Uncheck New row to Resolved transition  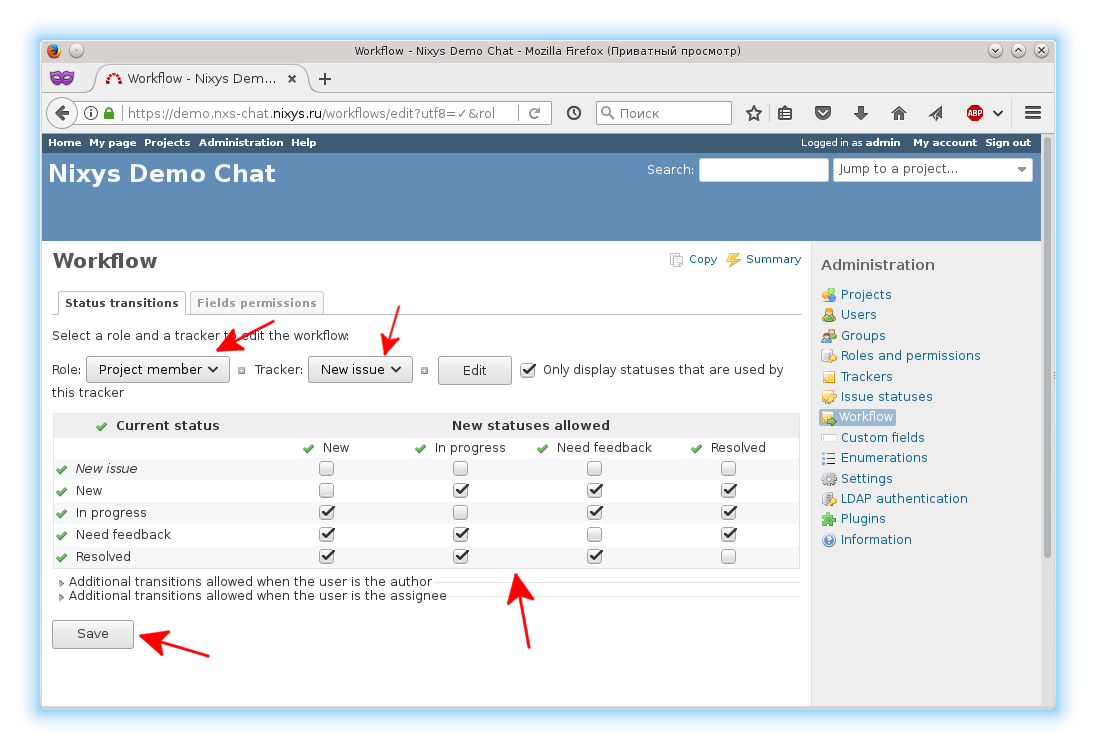728,490
